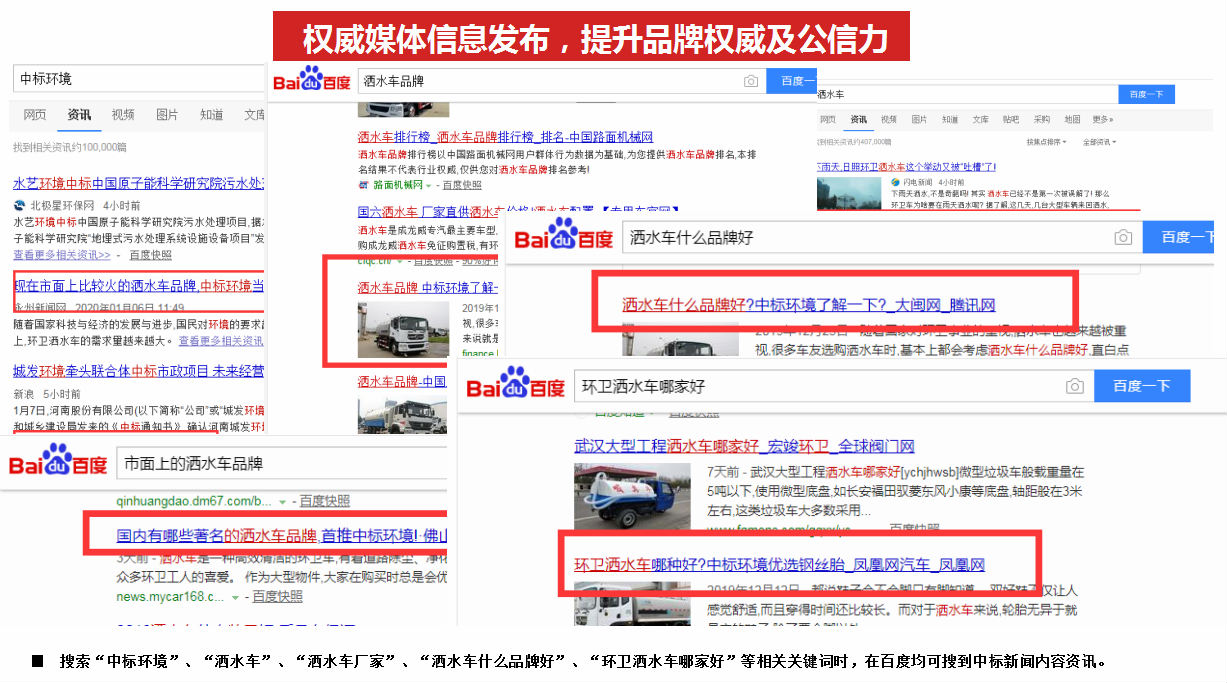Open the 按焦点排序 sort dropdown
This screenshot has height=683, width=1227.
coord(1046,142)
